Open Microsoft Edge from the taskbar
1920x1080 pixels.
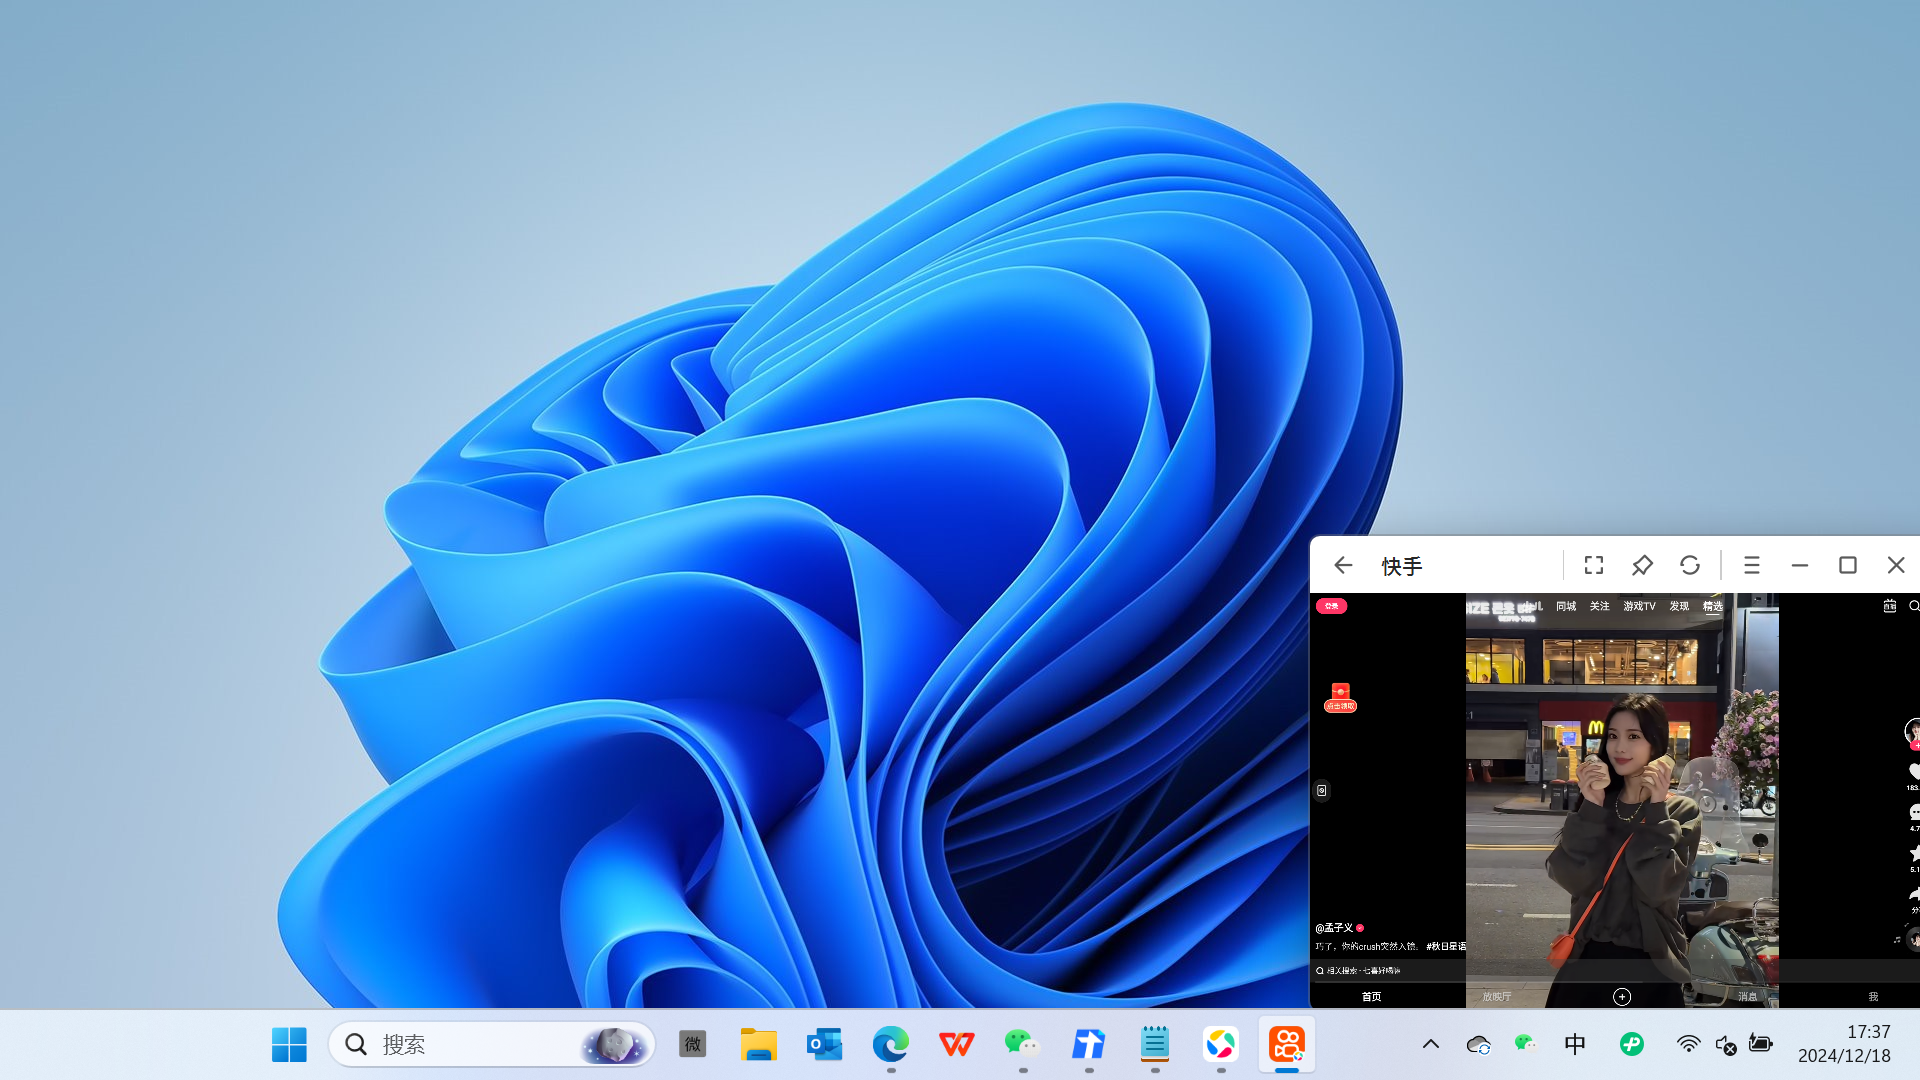tap(891, 1045)
